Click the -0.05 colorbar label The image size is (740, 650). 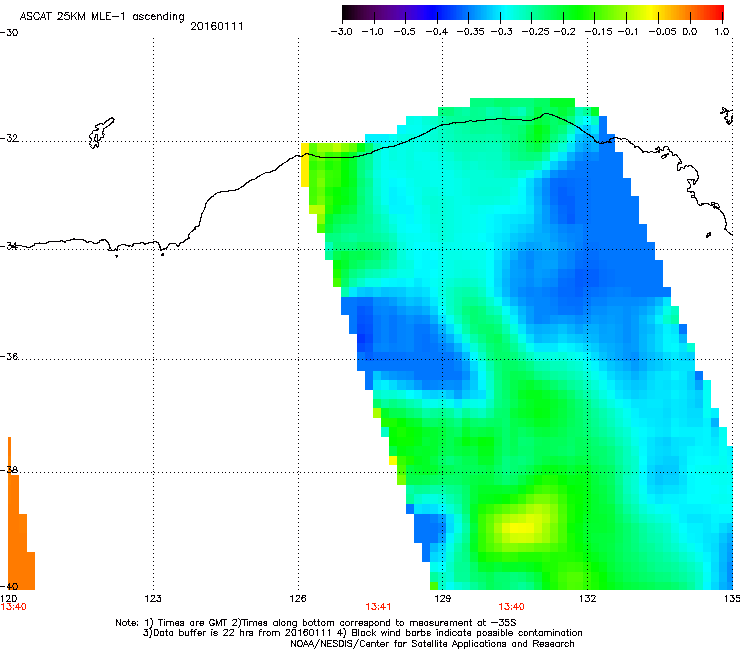point(662,32)
